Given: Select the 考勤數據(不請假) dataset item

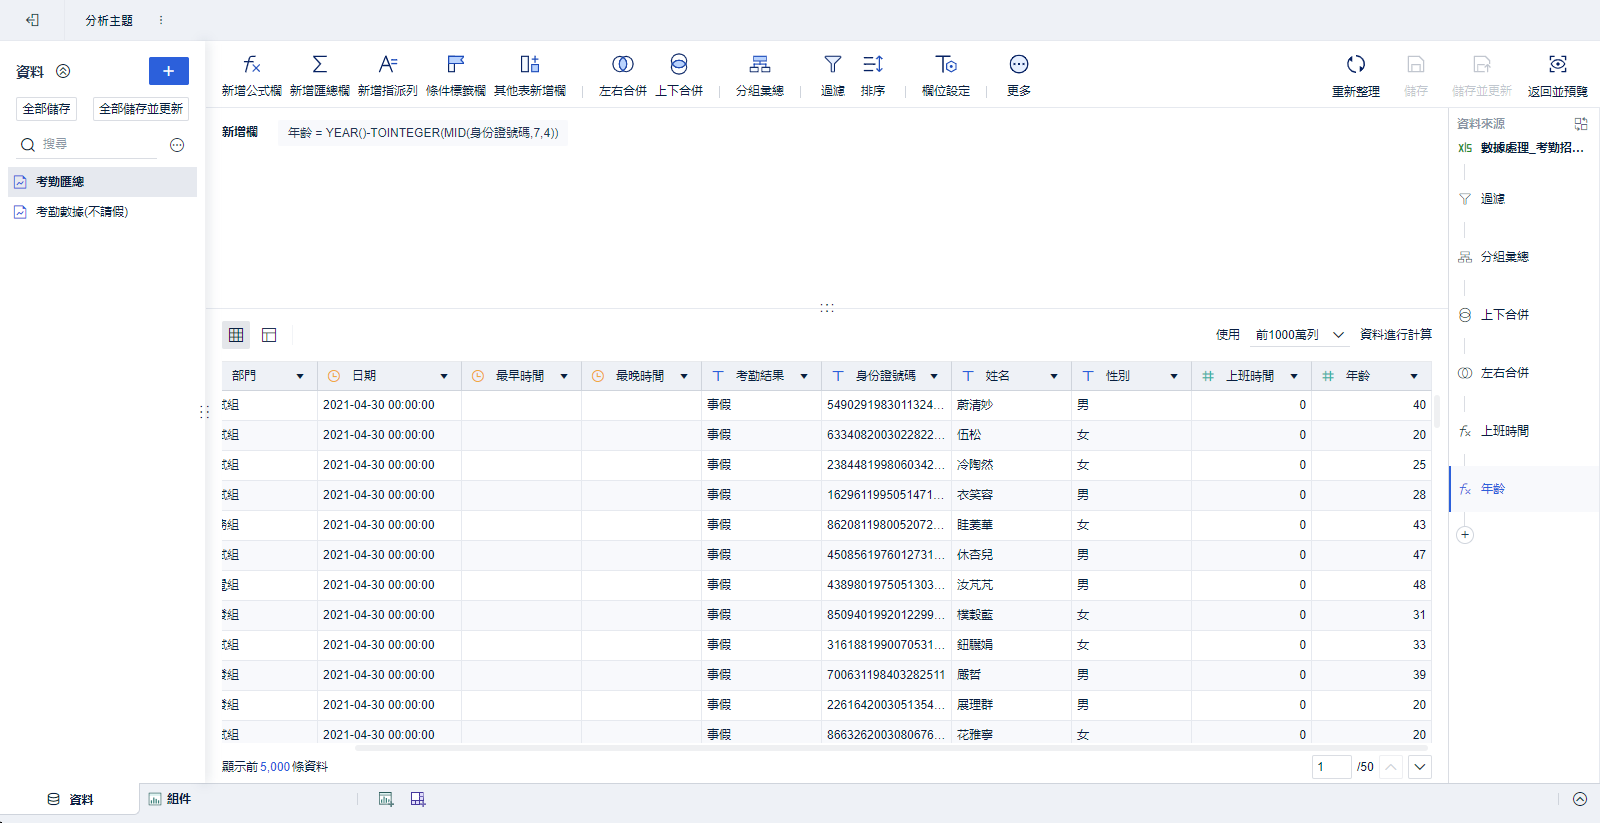Looking at the screenshot, I should tap(82, 212).
